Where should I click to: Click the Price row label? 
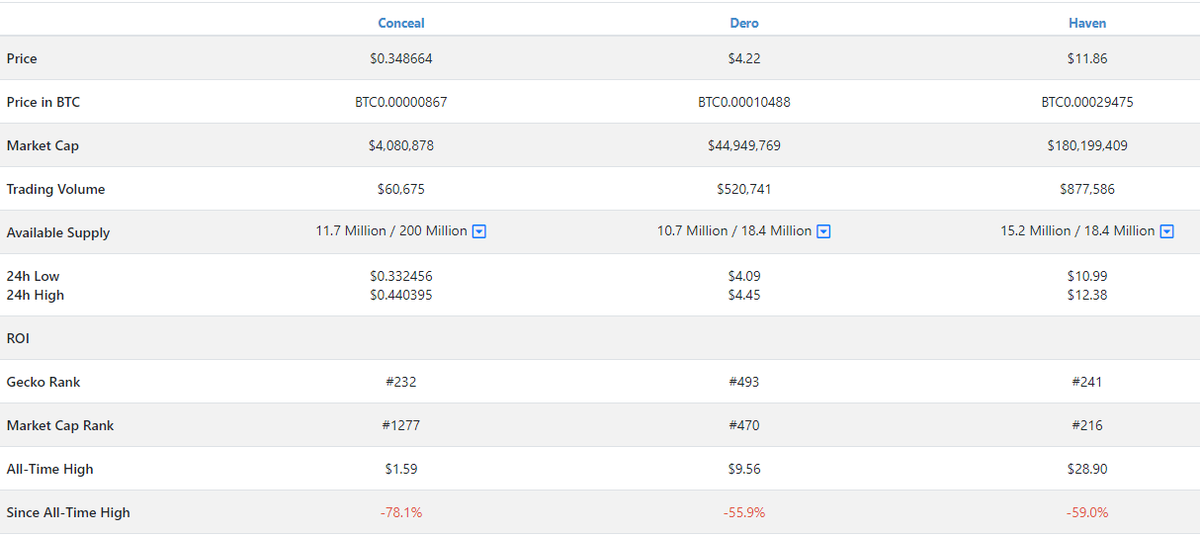tap(22, 59)
